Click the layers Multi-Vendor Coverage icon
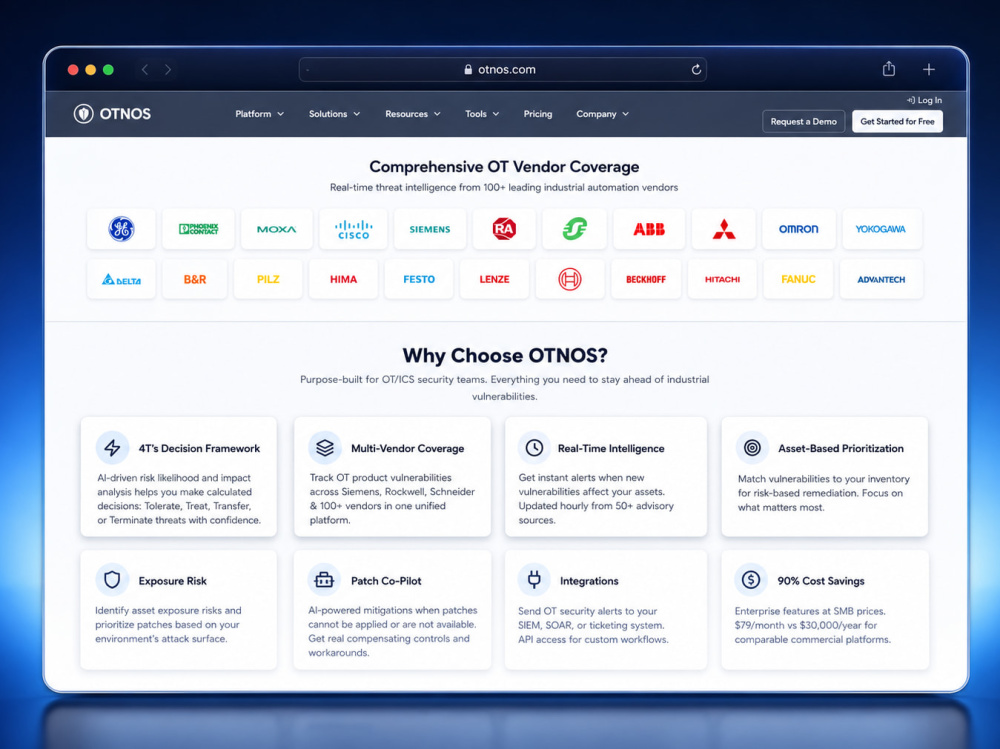Viewport: 1000px width, 749px height. pos(325,448)
